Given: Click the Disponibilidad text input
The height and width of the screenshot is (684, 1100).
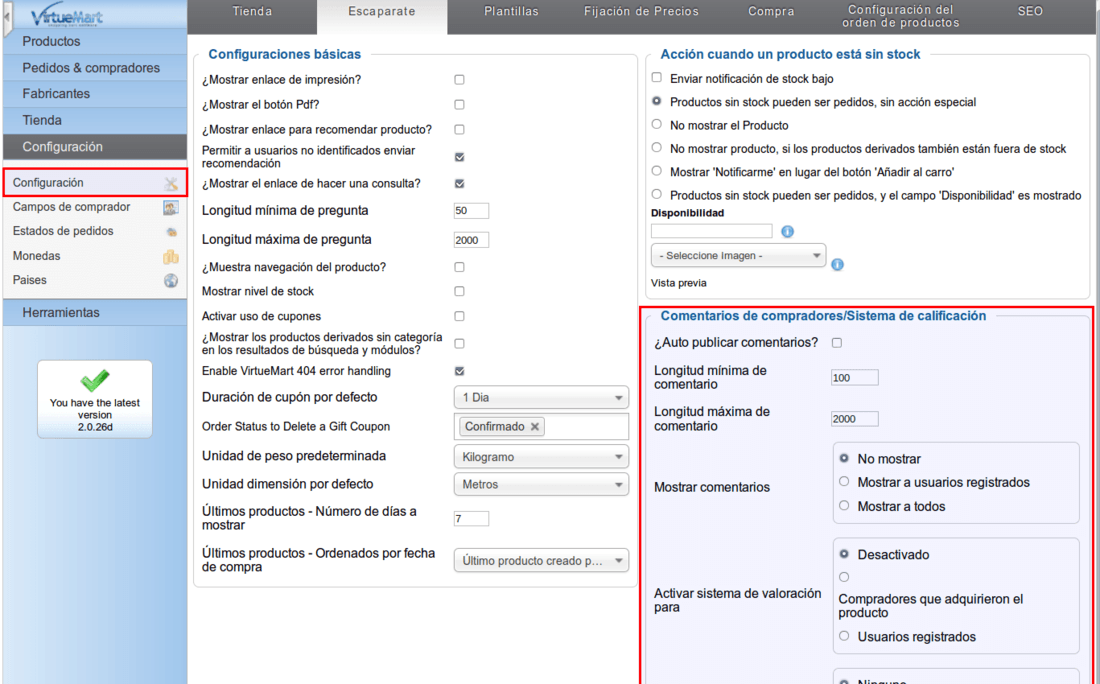Looking at the screenshot, I should tap(711, 231).
